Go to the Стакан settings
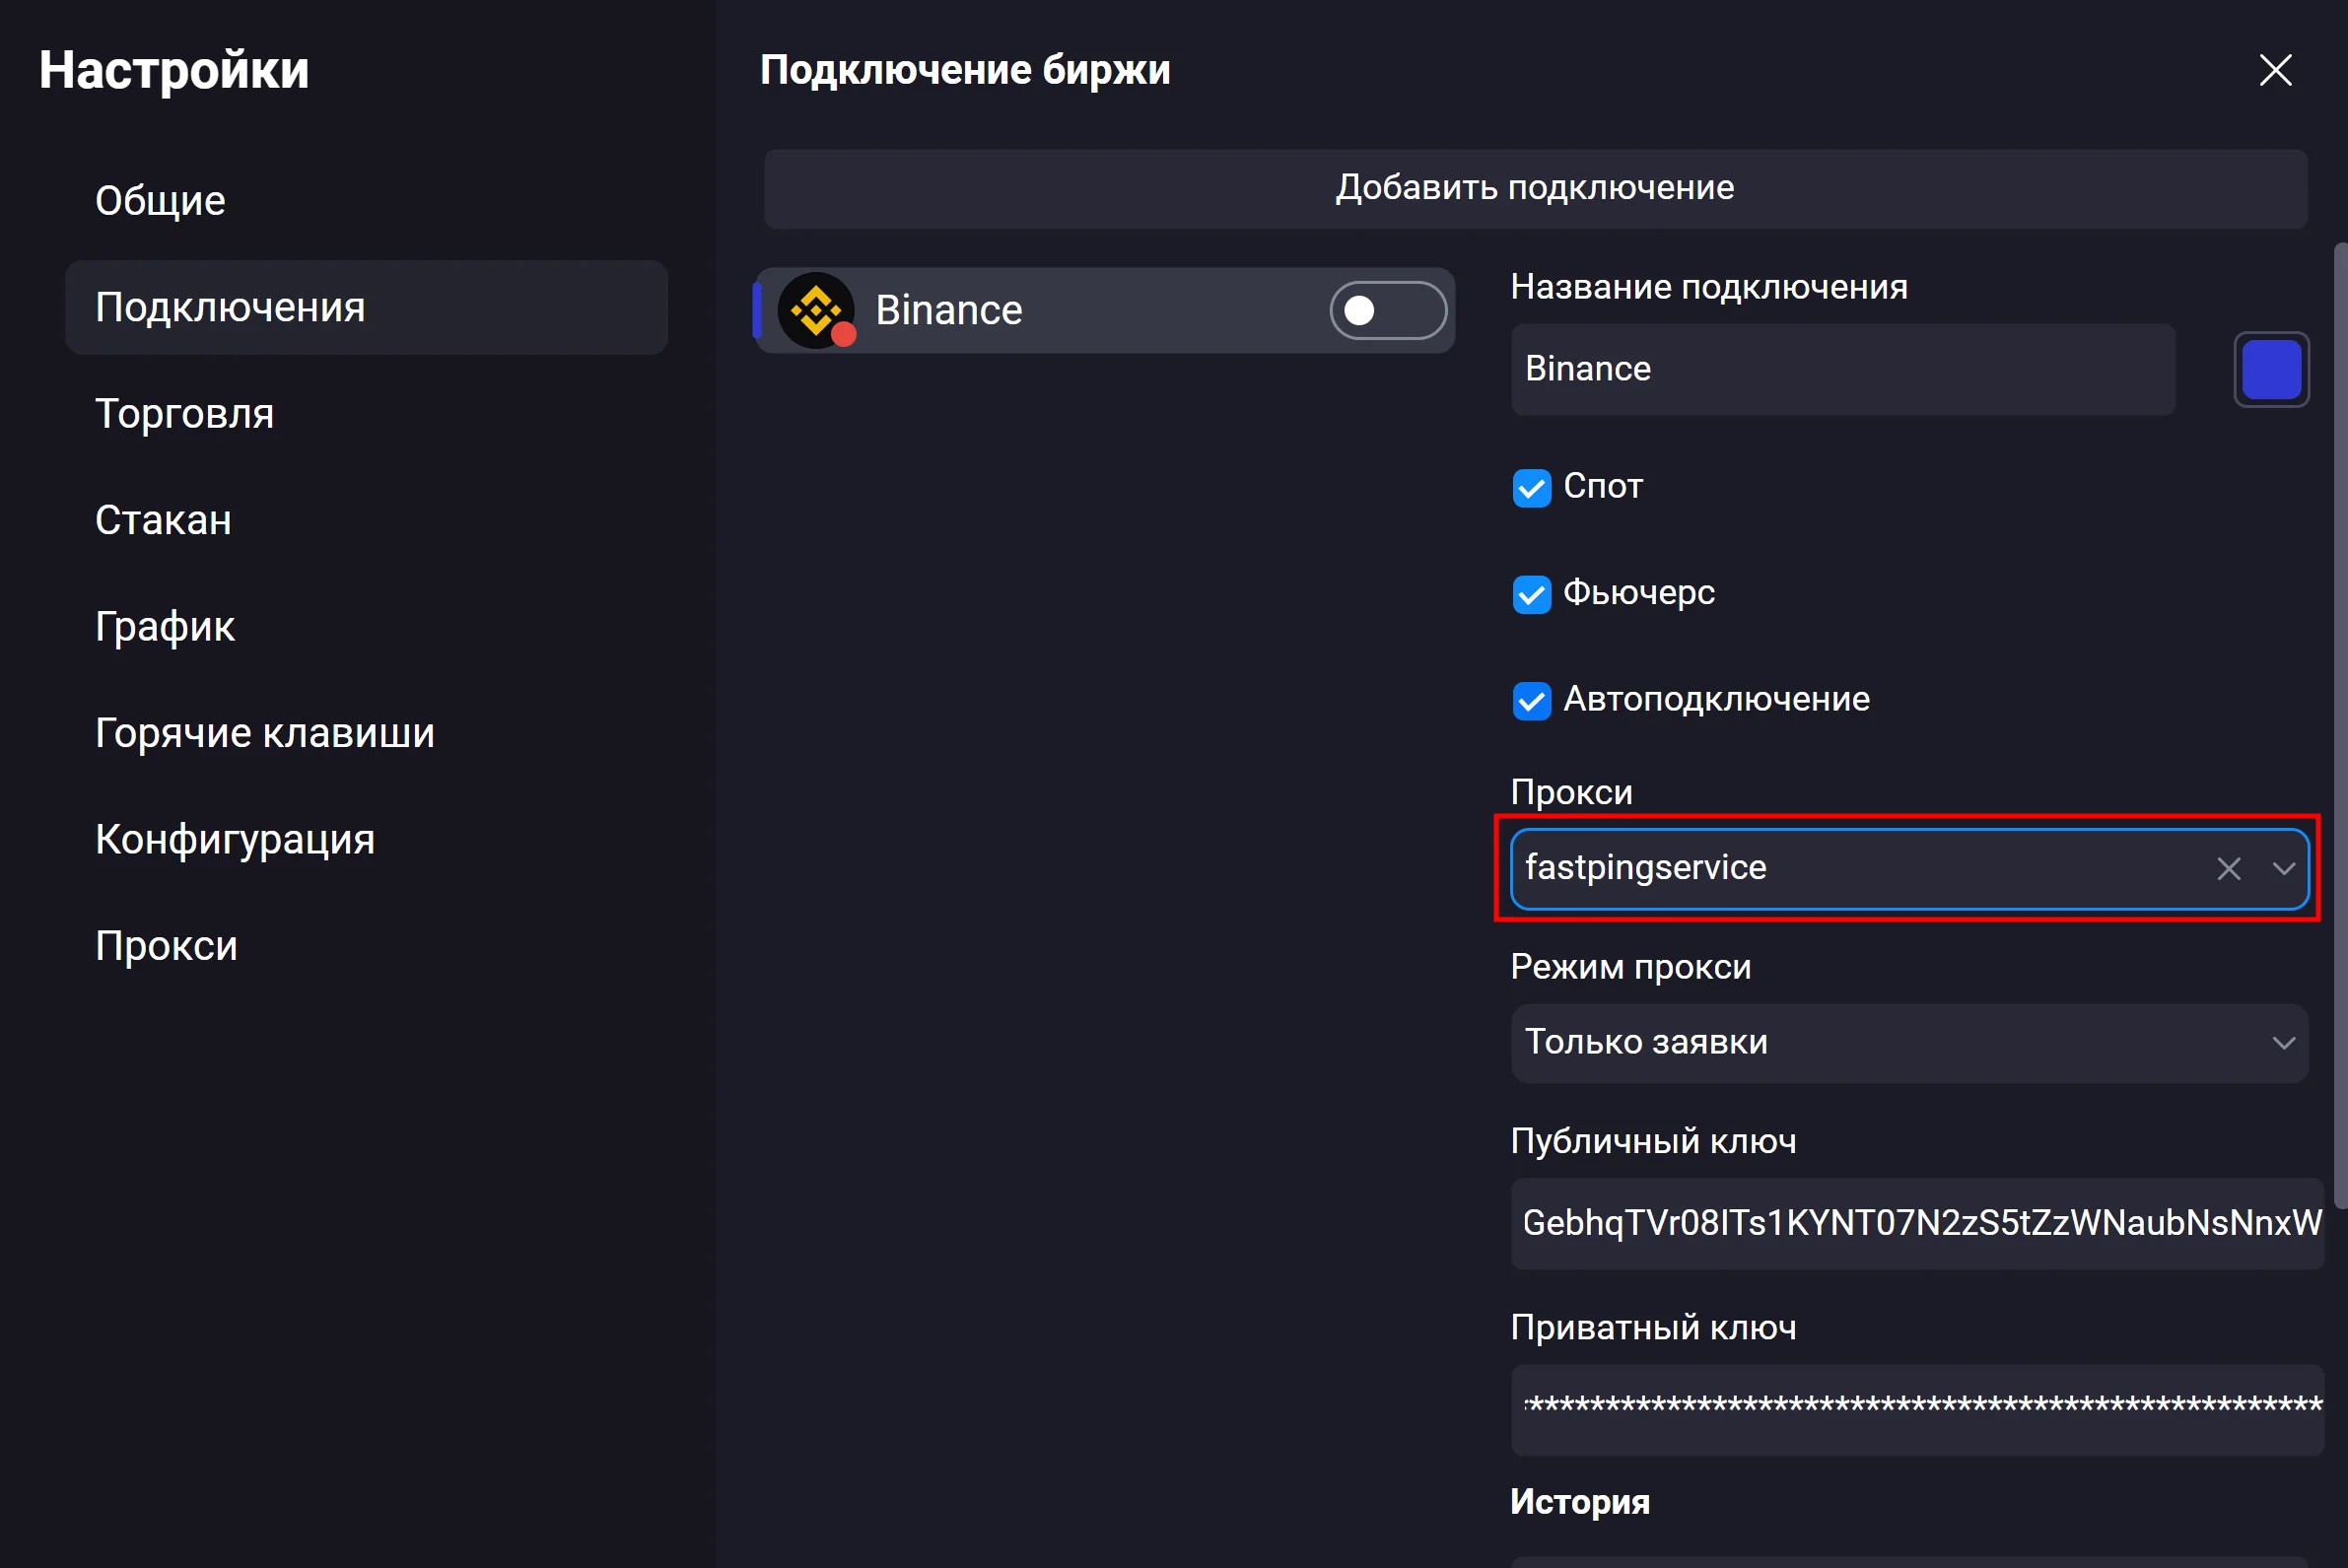The width and height of the screenshot is (2348, 1568). pyautogui.click(x=163, y=520)
